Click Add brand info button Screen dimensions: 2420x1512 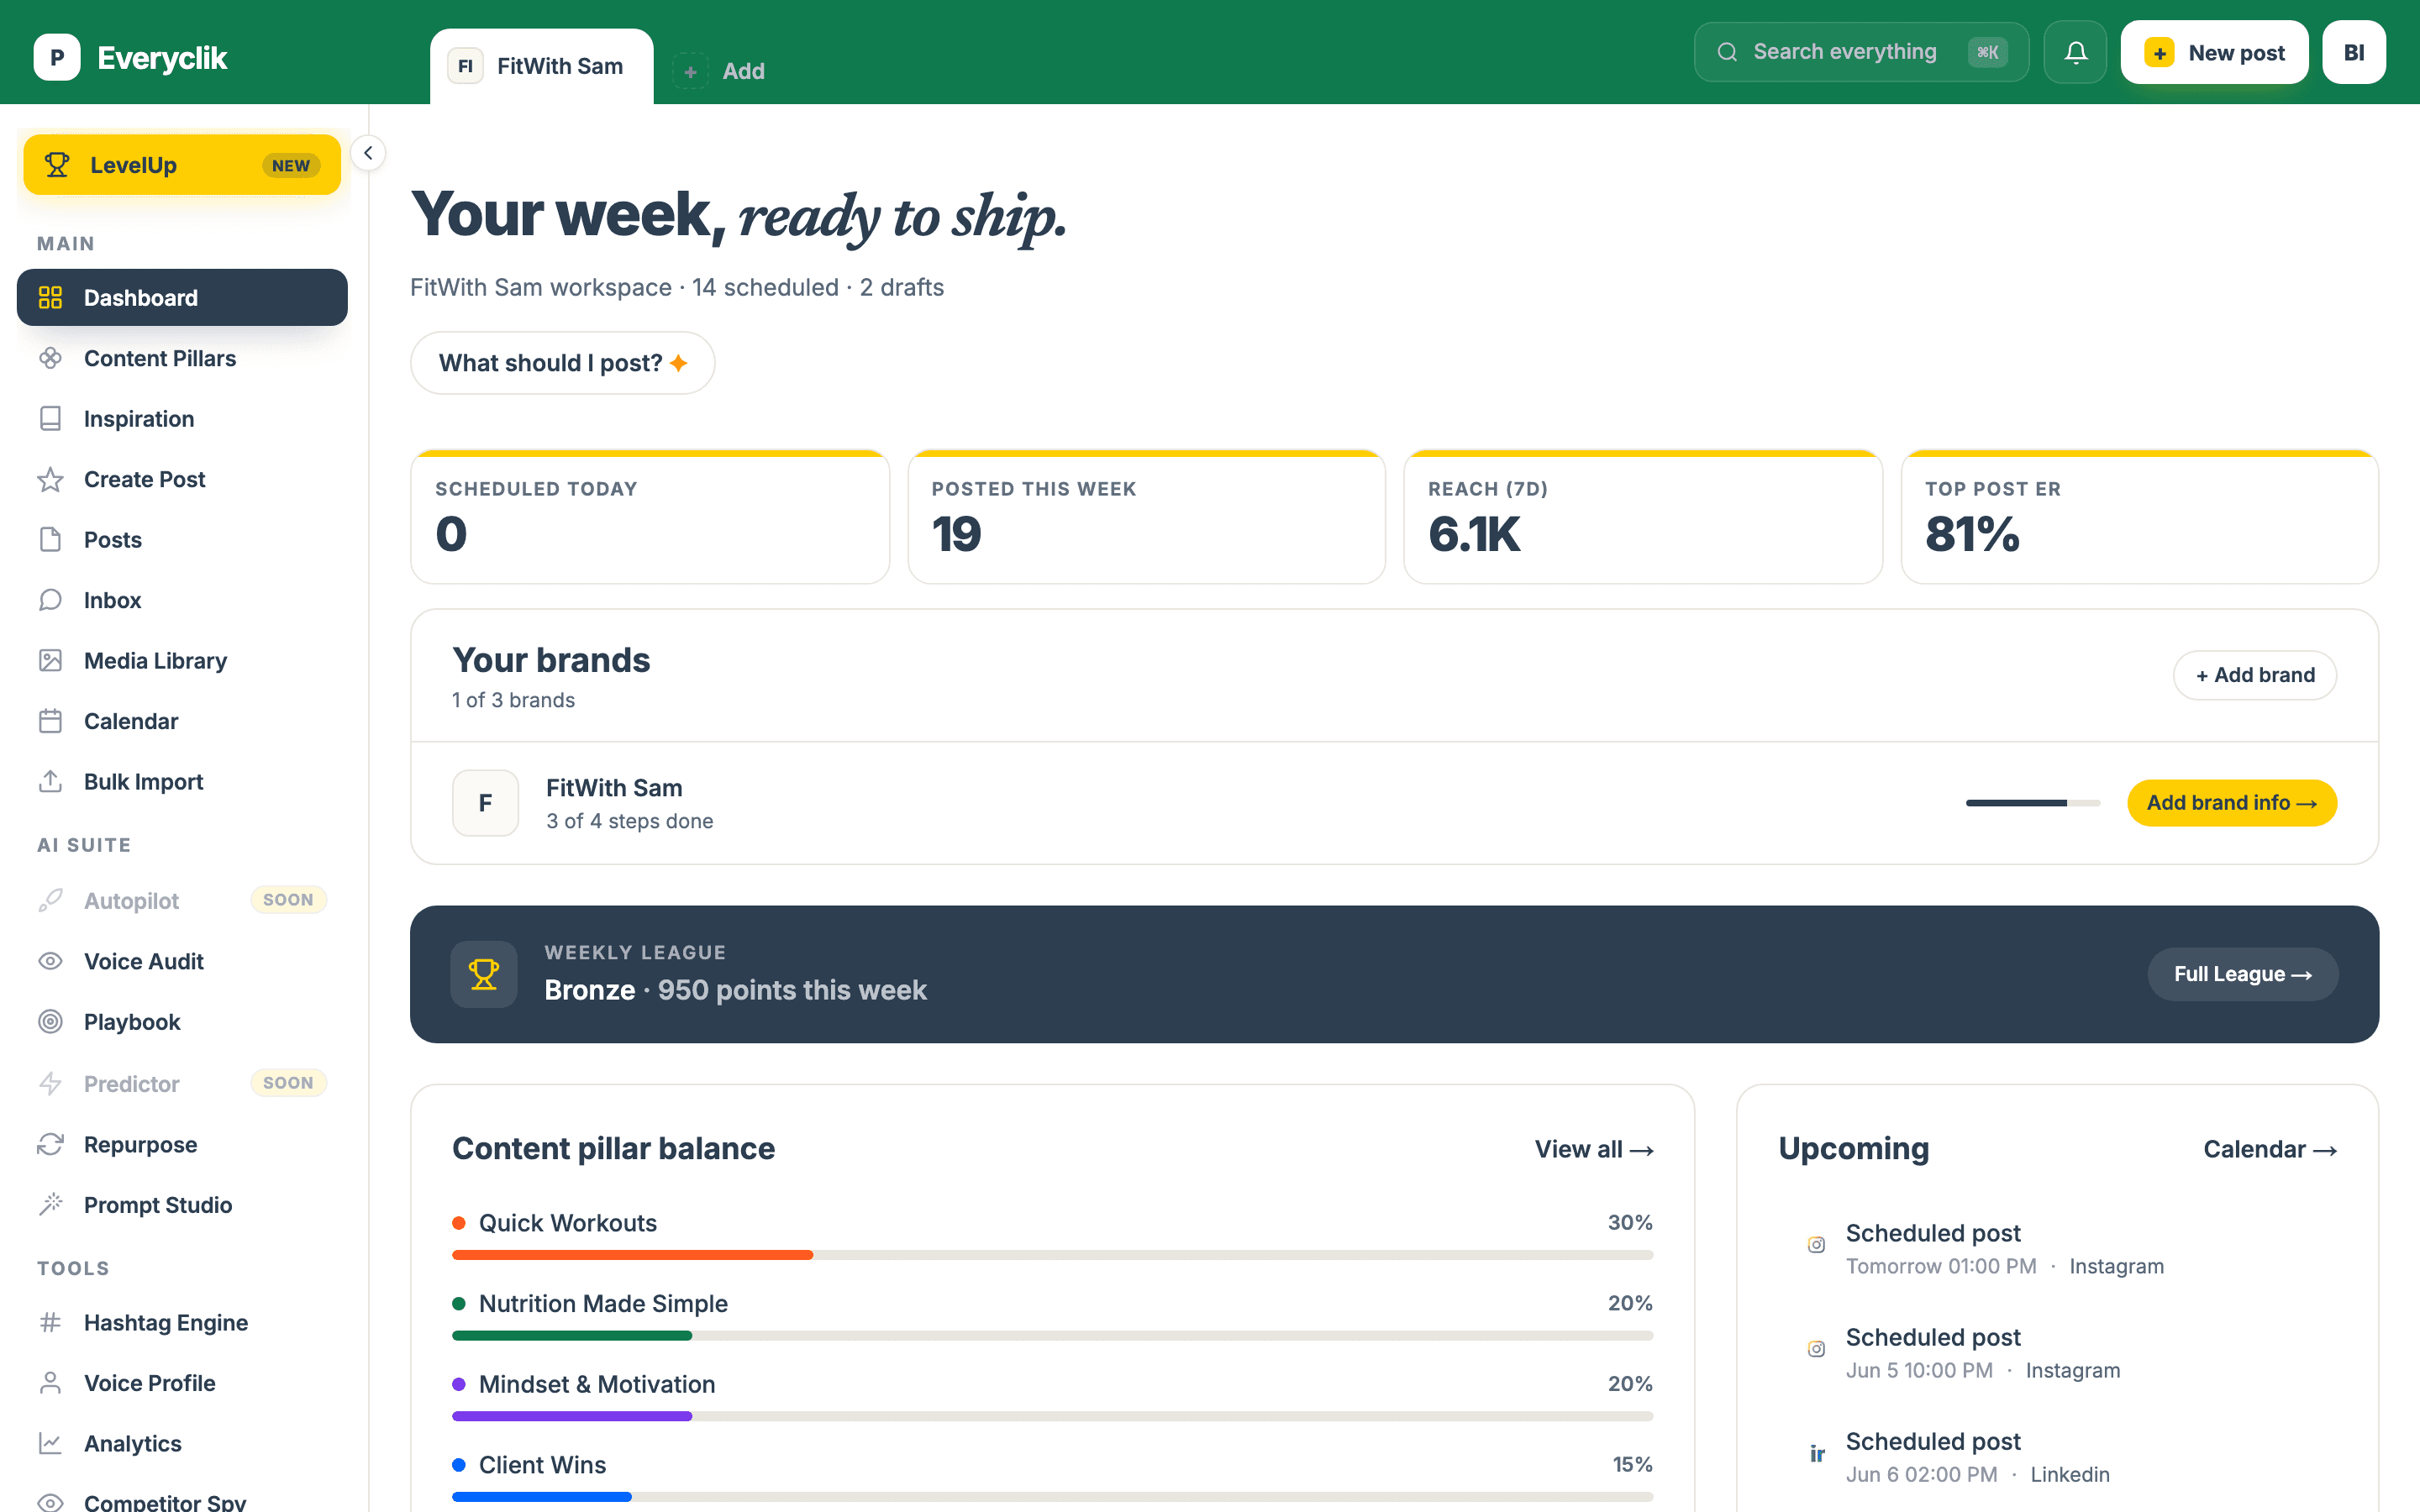pyautogui.click(x=2231, y=803)
